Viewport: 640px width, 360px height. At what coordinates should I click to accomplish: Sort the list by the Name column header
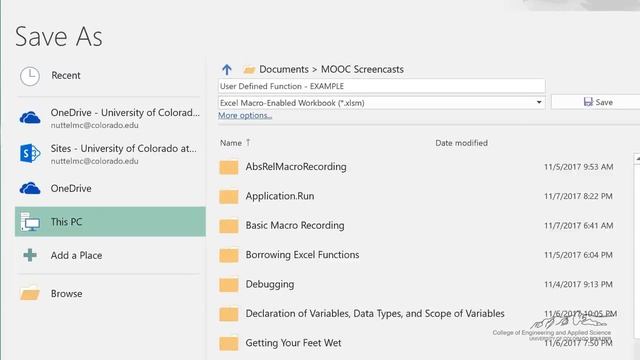[x=231, y=143]
